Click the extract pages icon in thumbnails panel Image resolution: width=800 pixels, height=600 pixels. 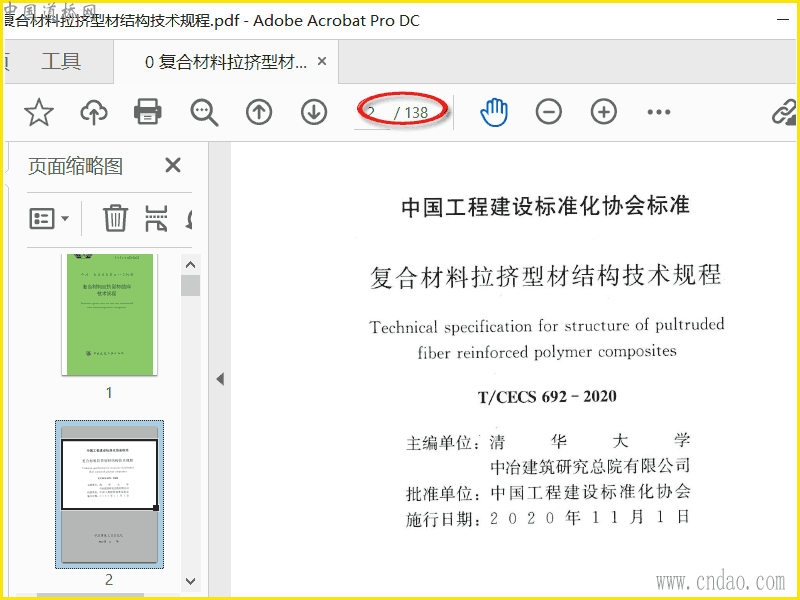point(156,218)
